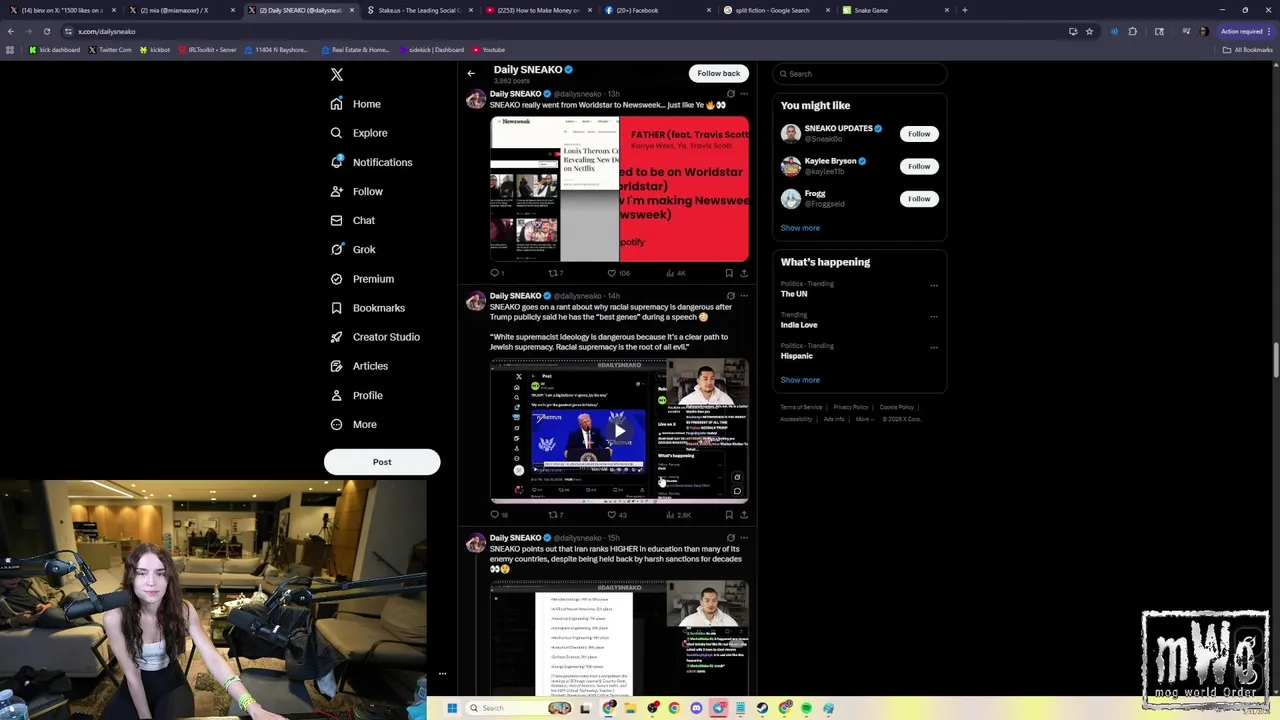The width and height of the screenshot is (1280, 720).
Task: Open the red FATHER Spotify image
Action: click(684, 189)
